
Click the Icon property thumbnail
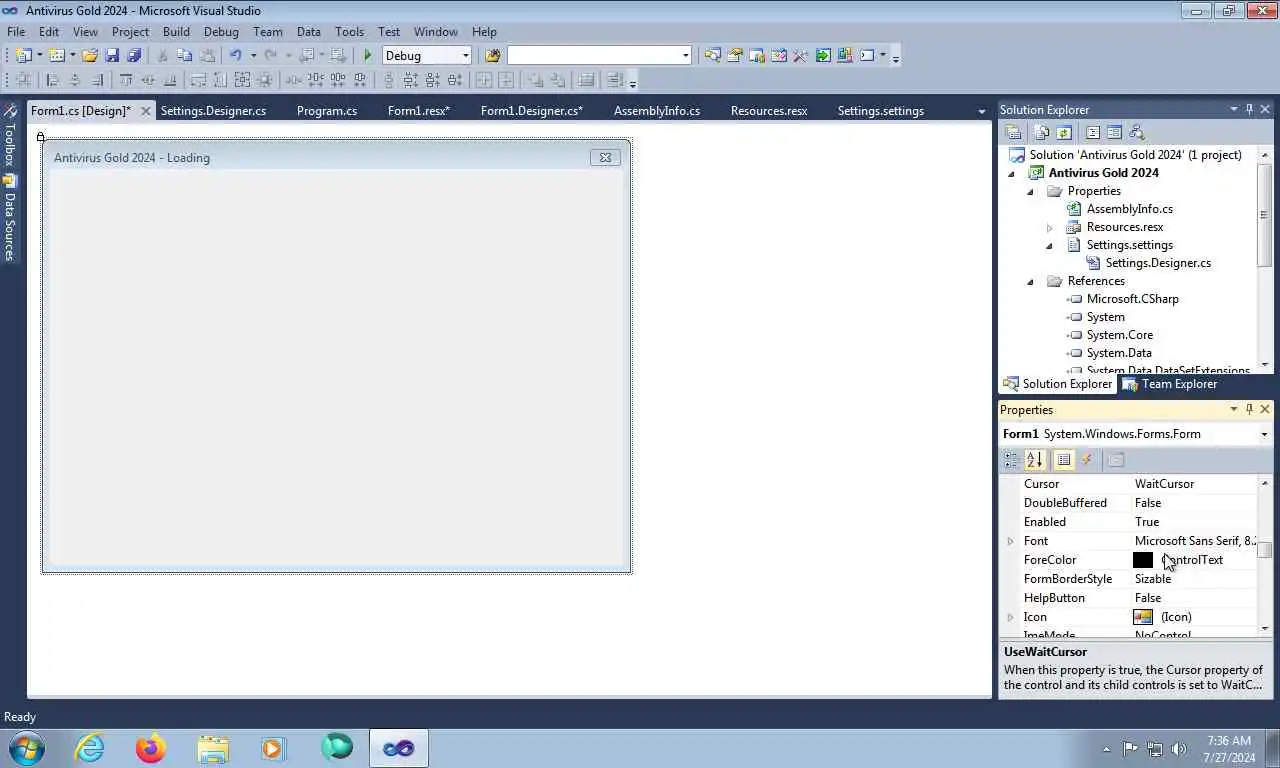pyautogui.click(x=1143, y=617)
